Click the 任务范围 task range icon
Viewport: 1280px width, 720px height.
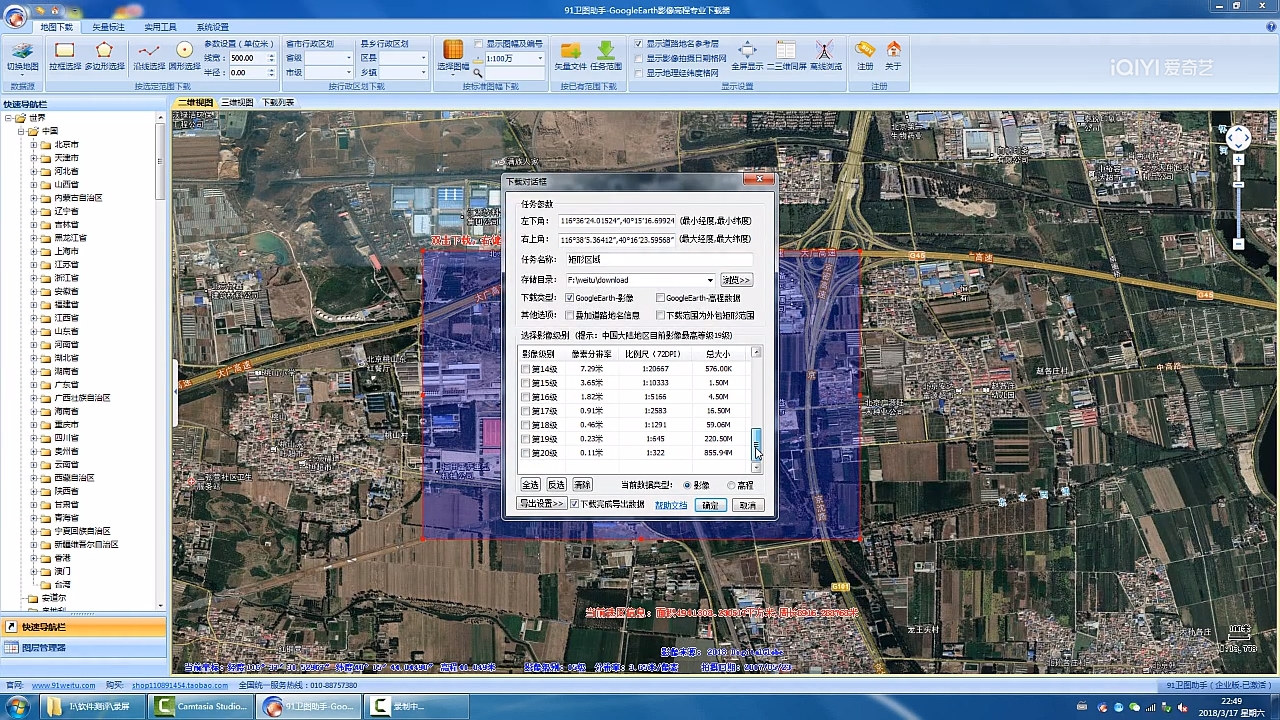click(606, 50)
